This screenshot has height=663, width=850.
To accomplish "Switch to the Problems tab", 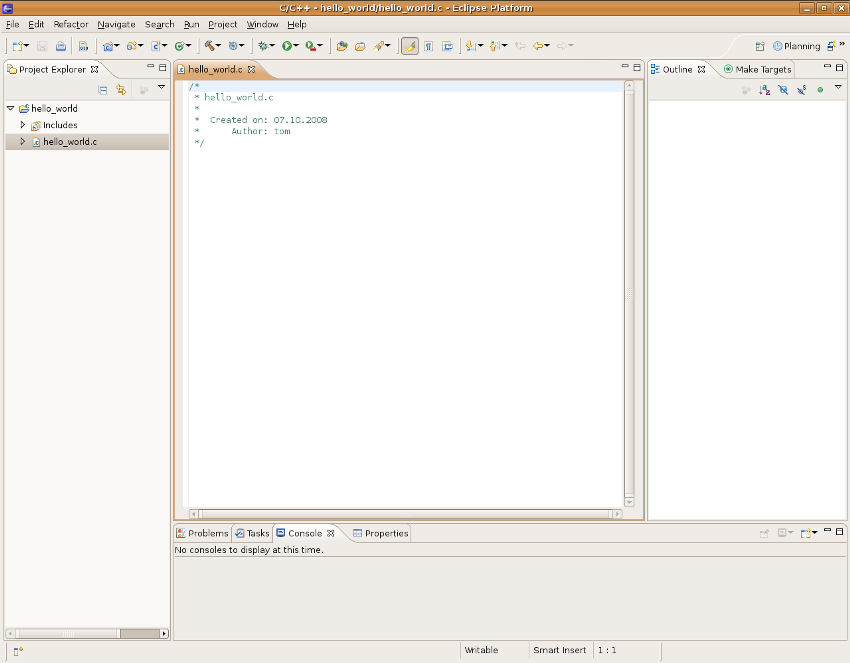I will [202, 533].
